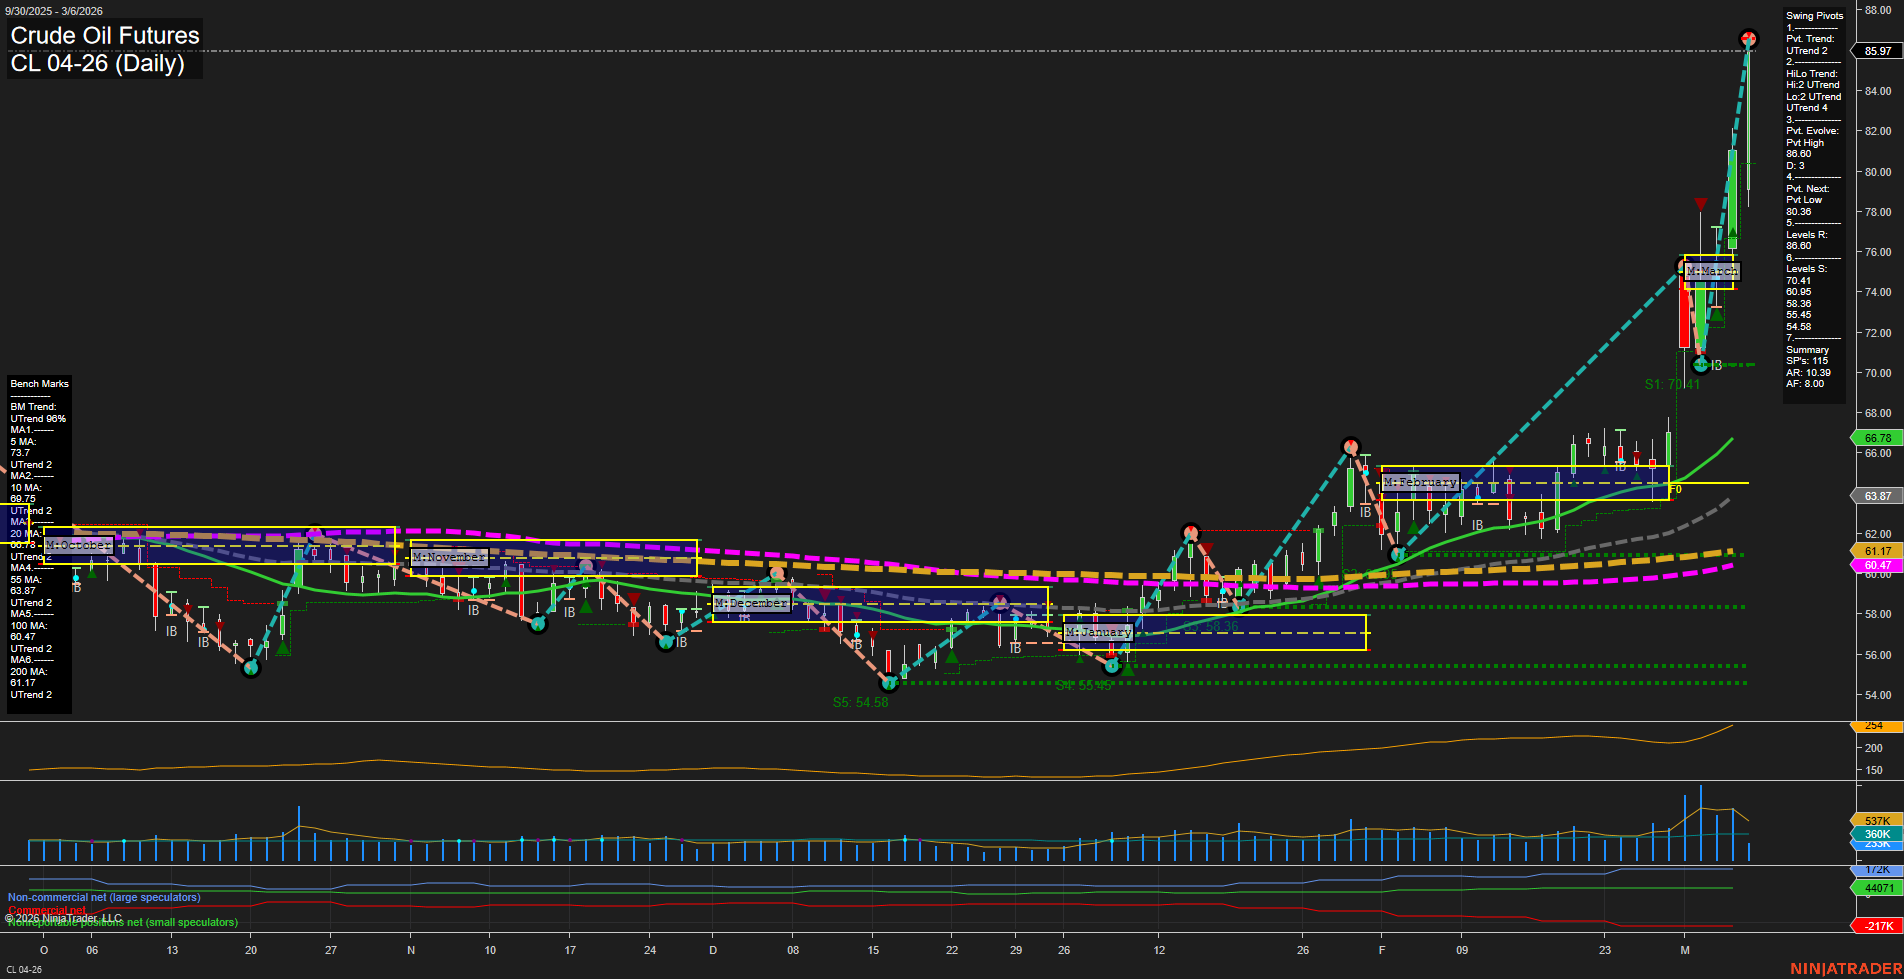The image size is (1904, 979).
Task: Click the M:March label box
Action: point(1713,270)
